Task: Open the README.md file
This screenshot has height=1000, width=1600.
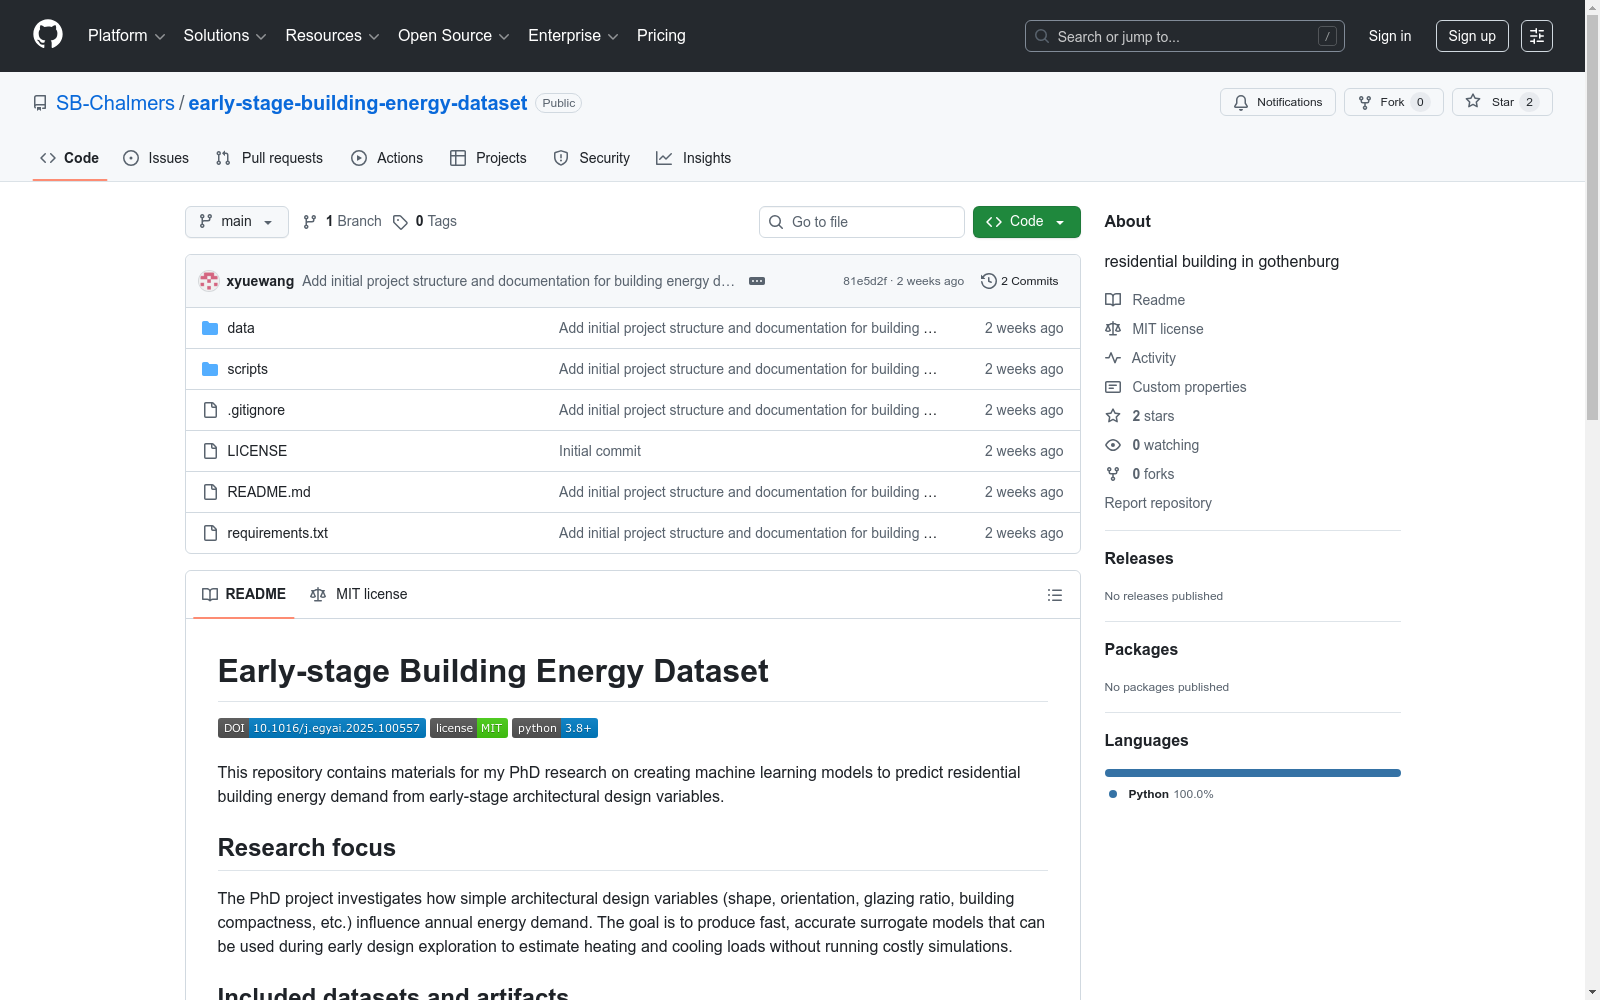Action: click(269, 492)
